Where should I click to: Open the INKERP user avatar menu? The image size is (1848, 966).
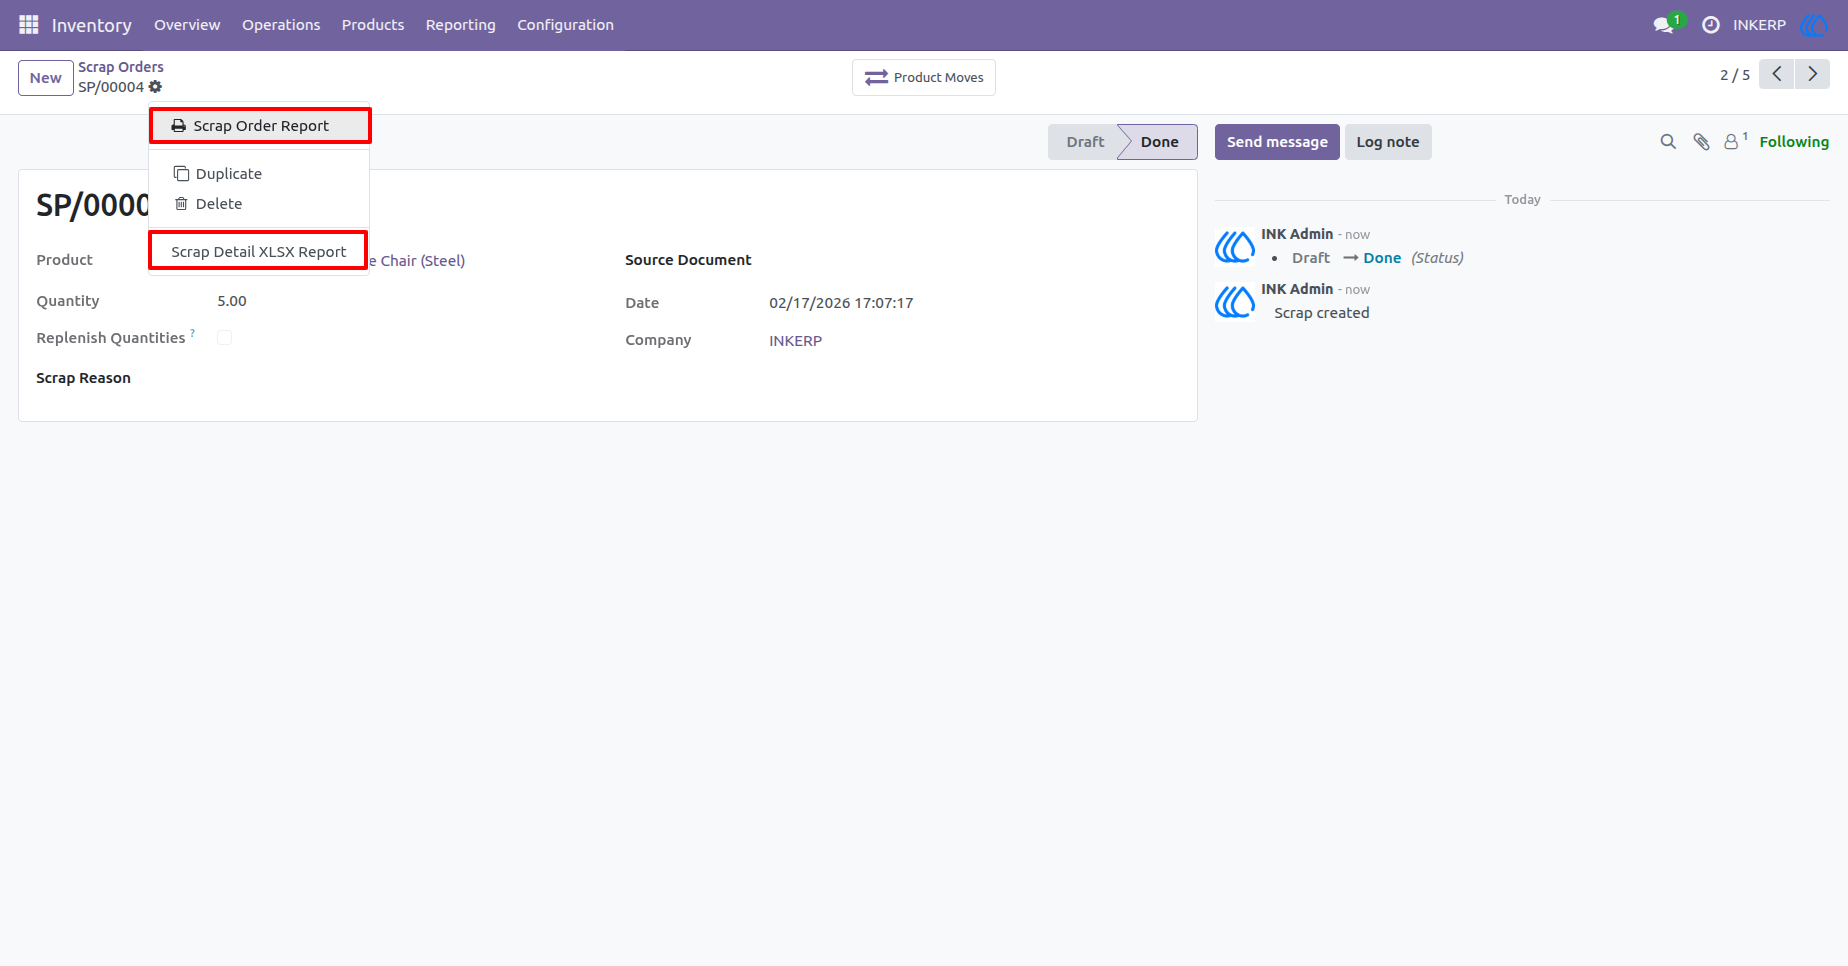(x=1814, y=25)
